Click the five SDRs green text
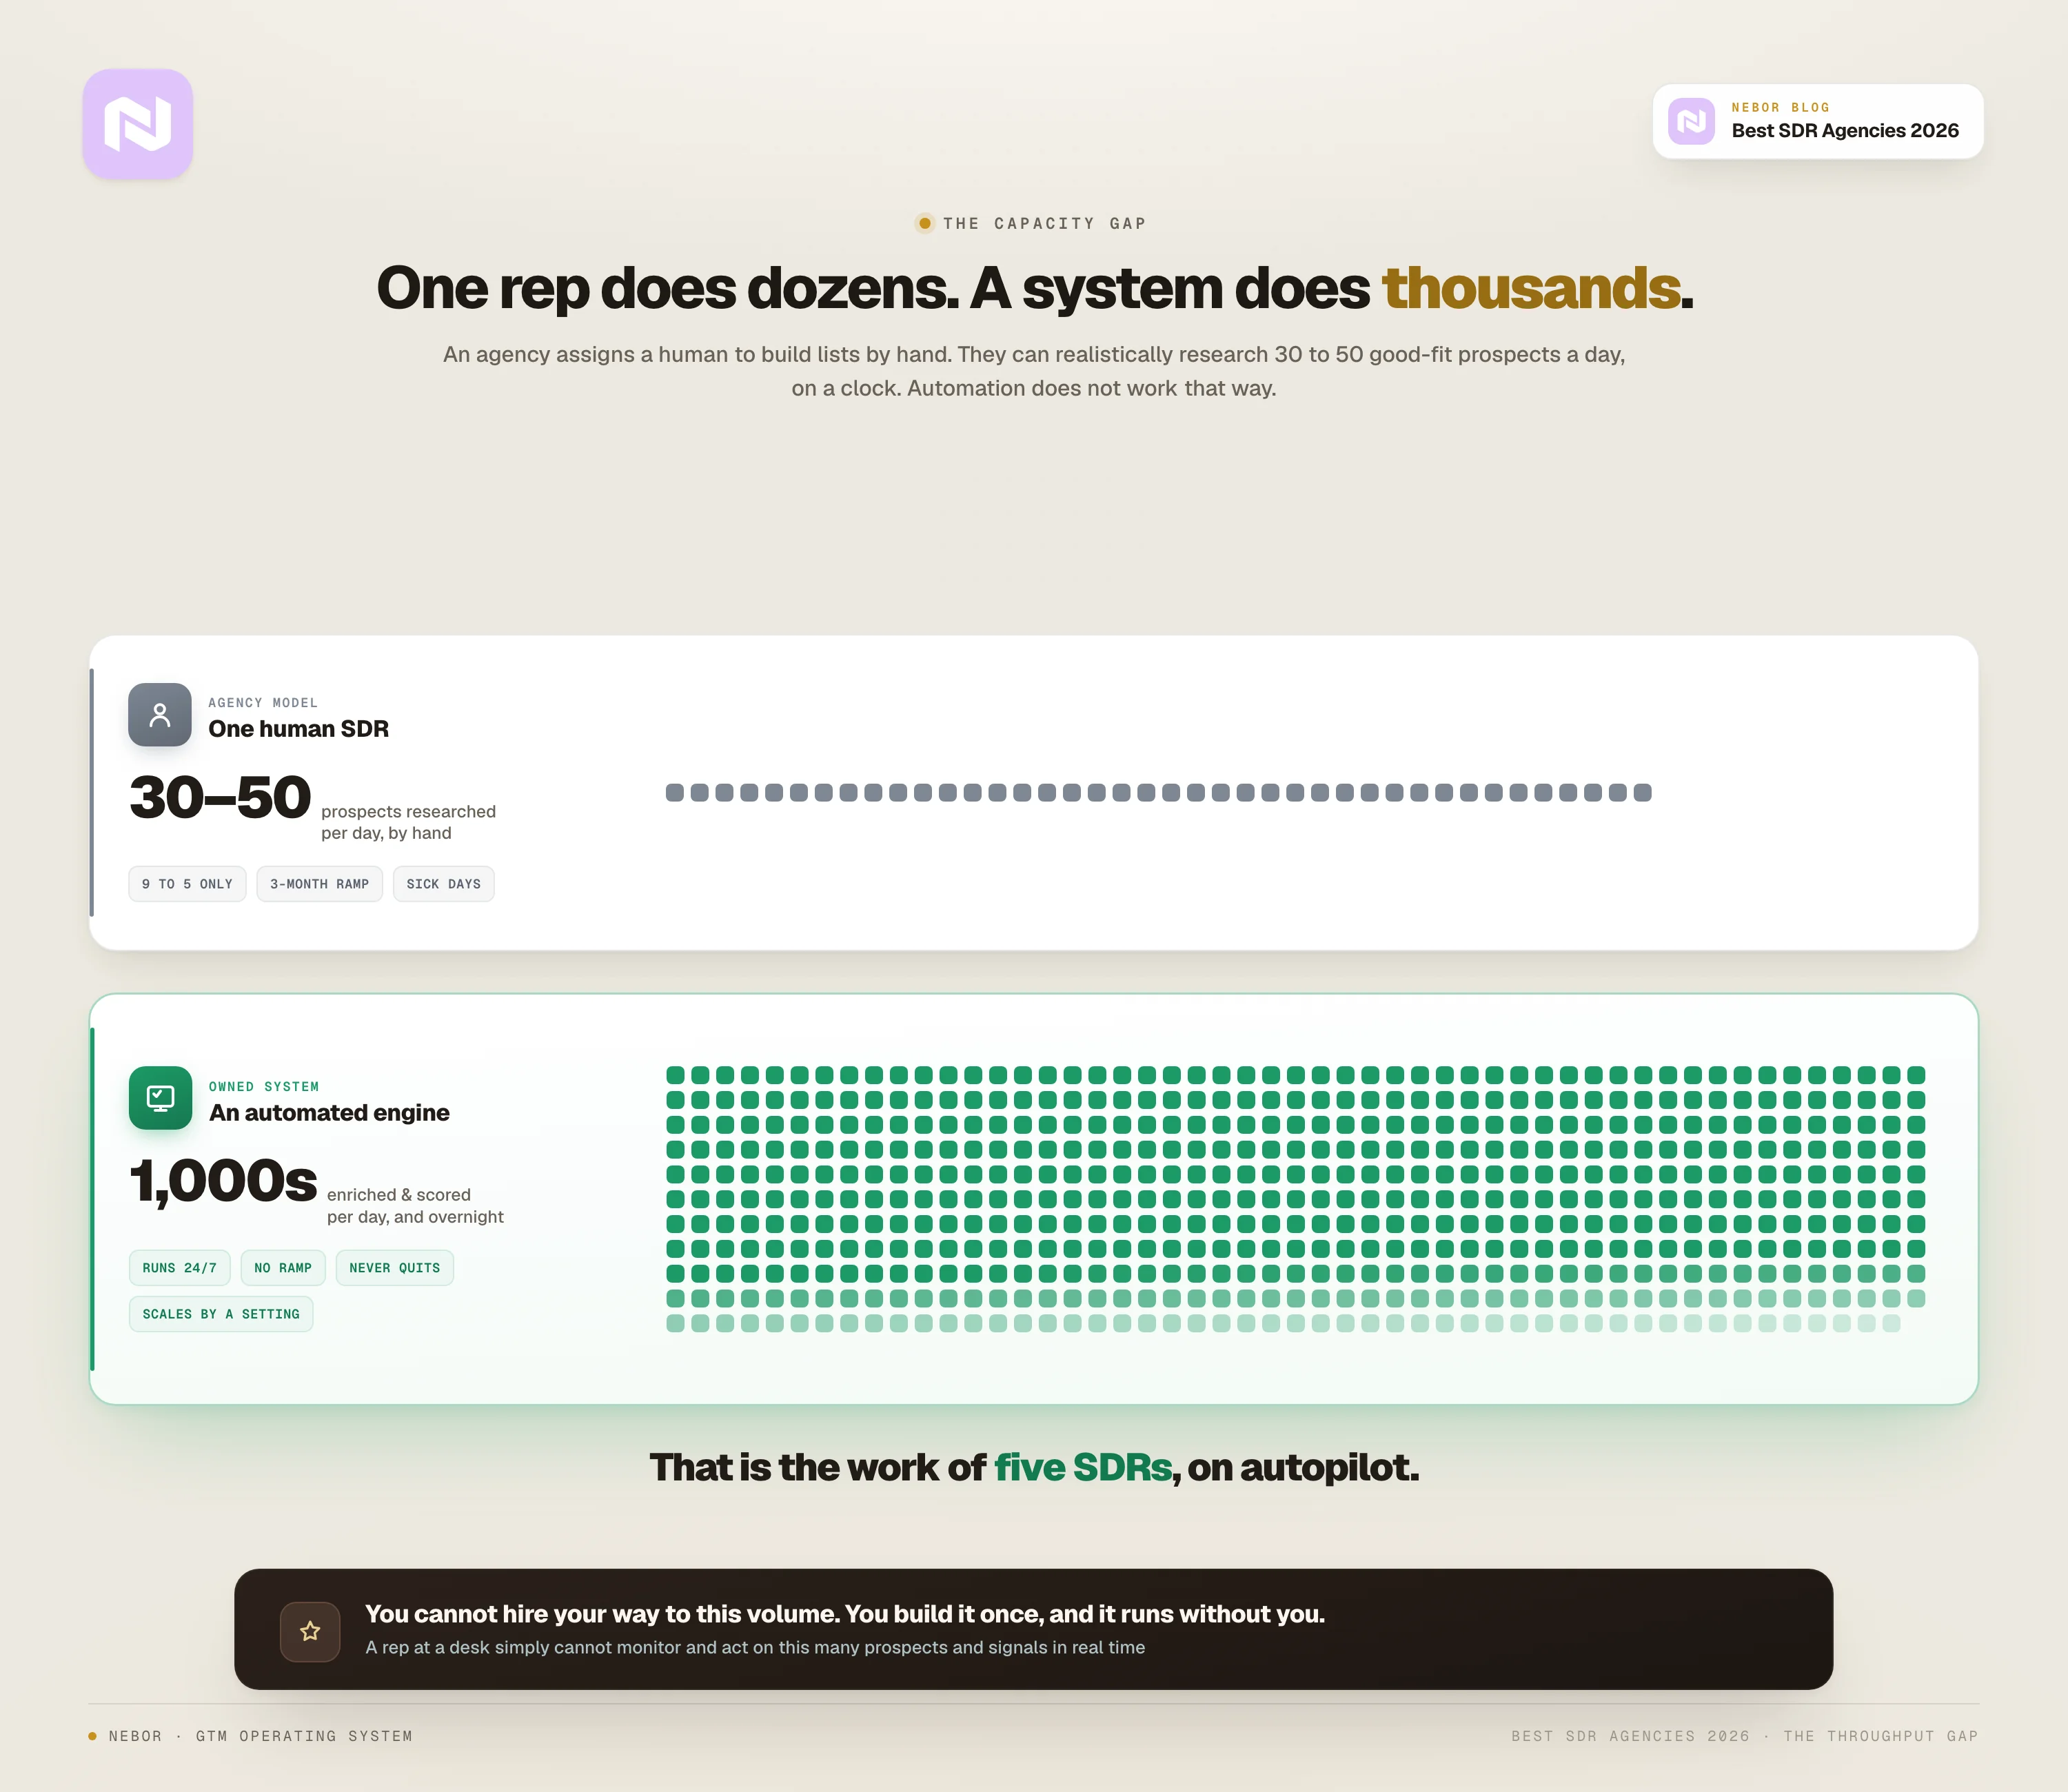Screen dimensions: 2068x1792 click(1082, 1467)
